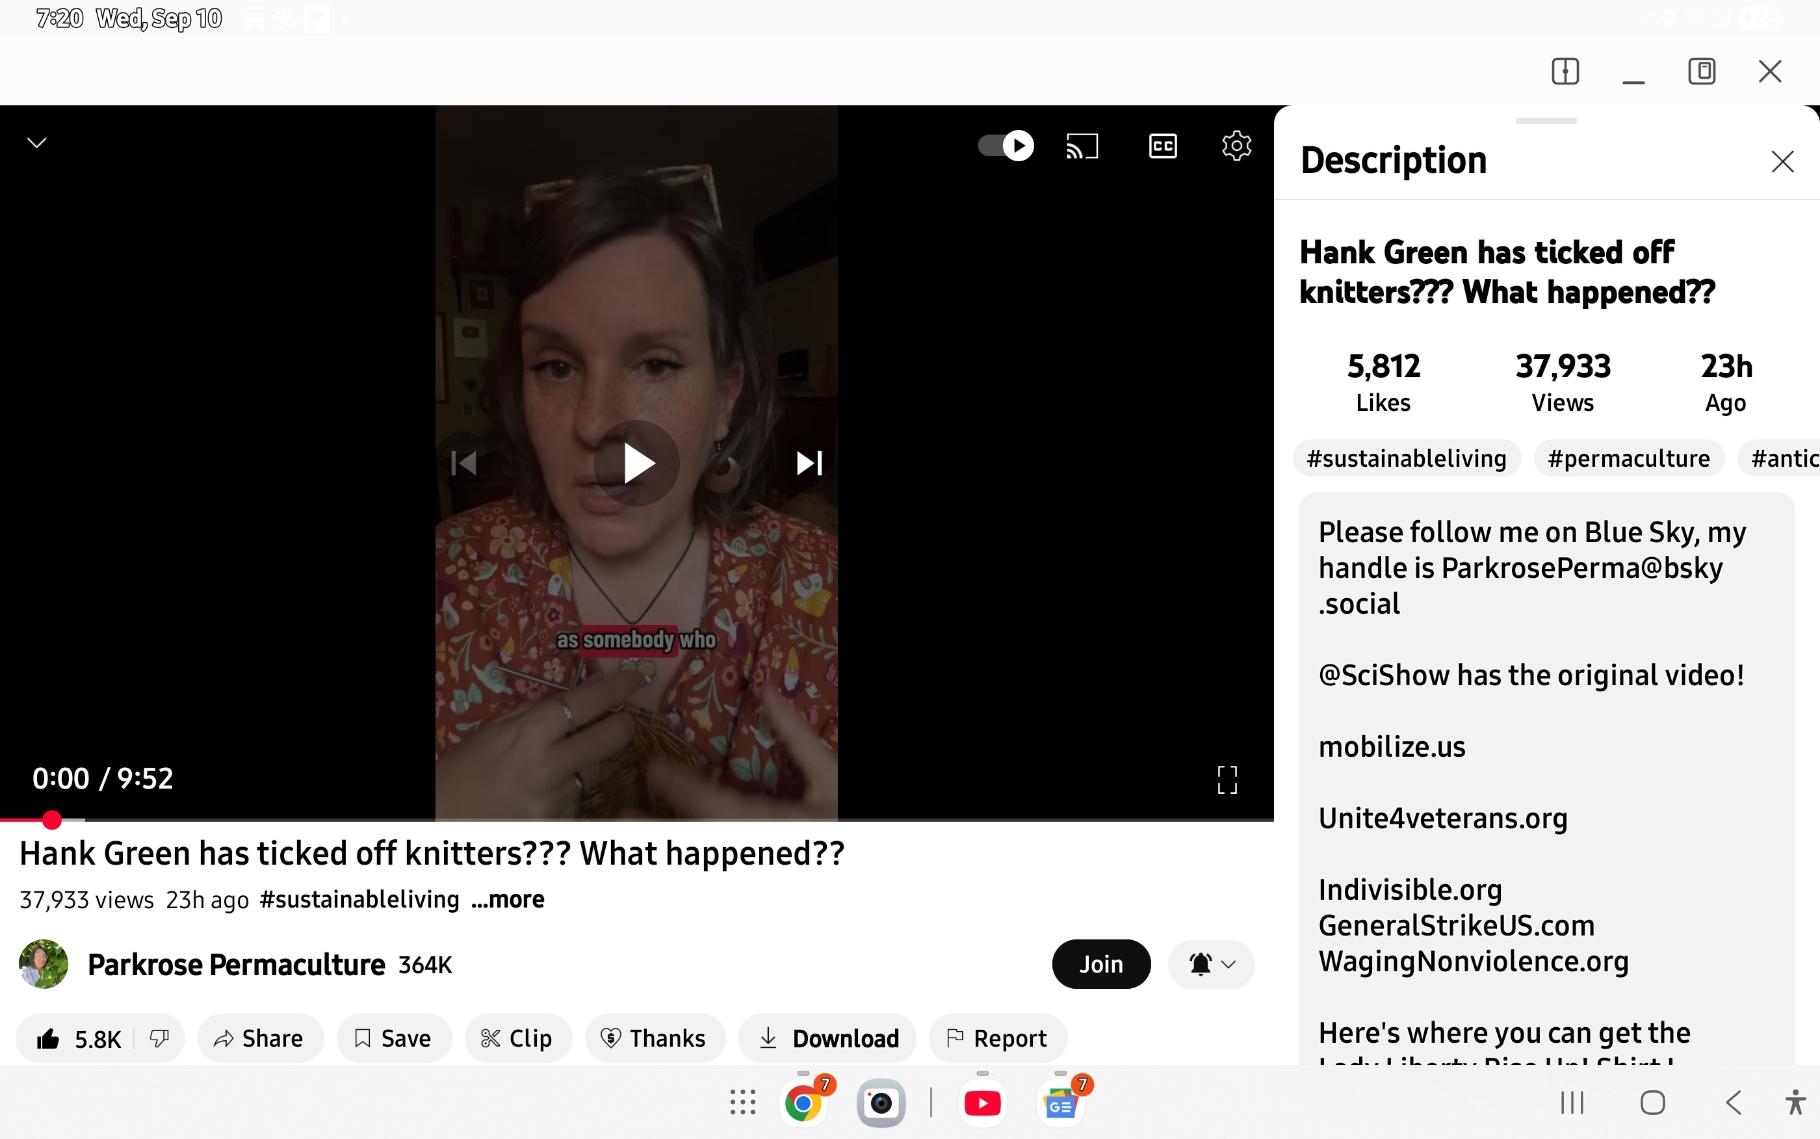
Task: Open notification bell dropdown
Action: [x=1211, y=964]
